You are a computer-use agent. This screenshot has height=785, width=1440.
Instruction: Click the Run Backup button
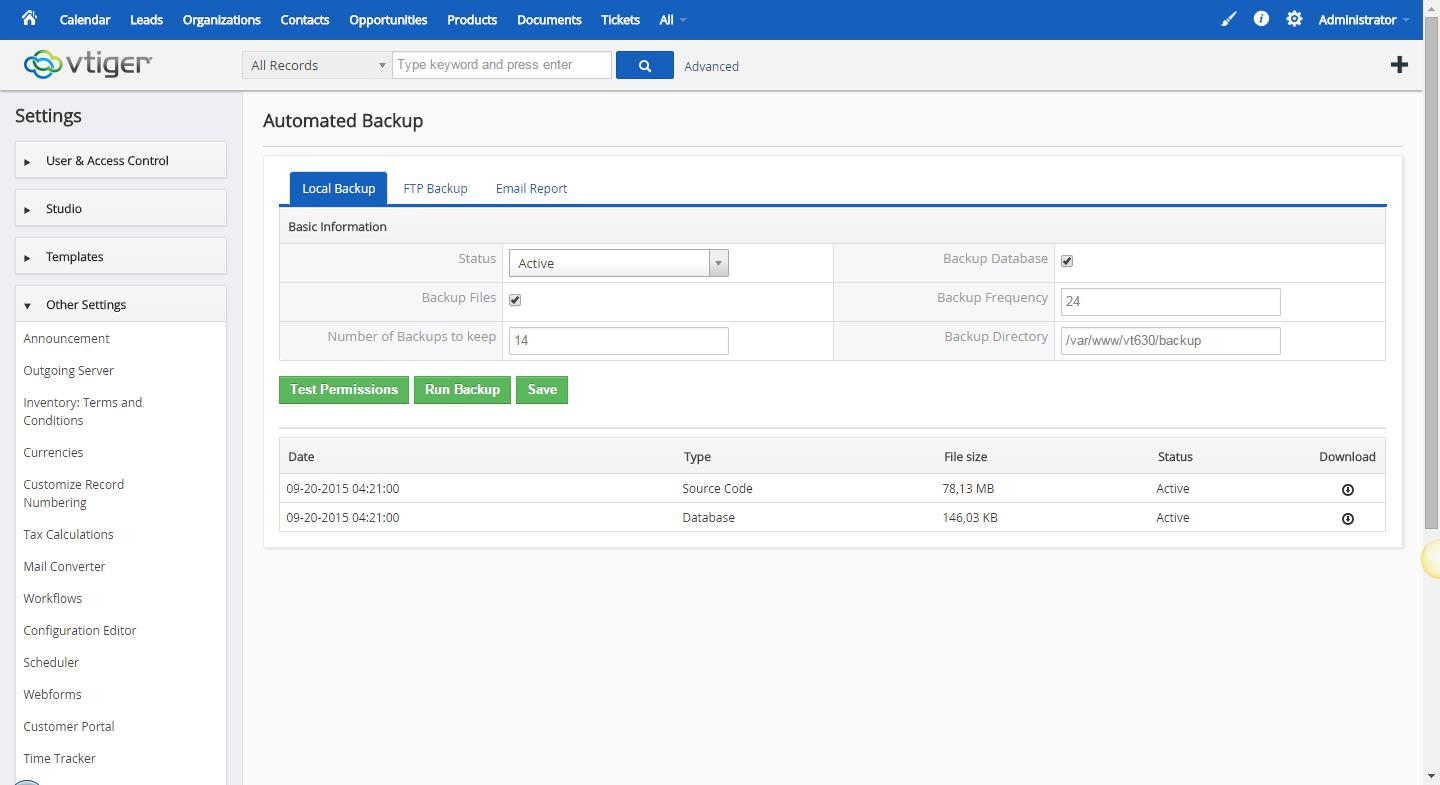[x=462, y=389]
